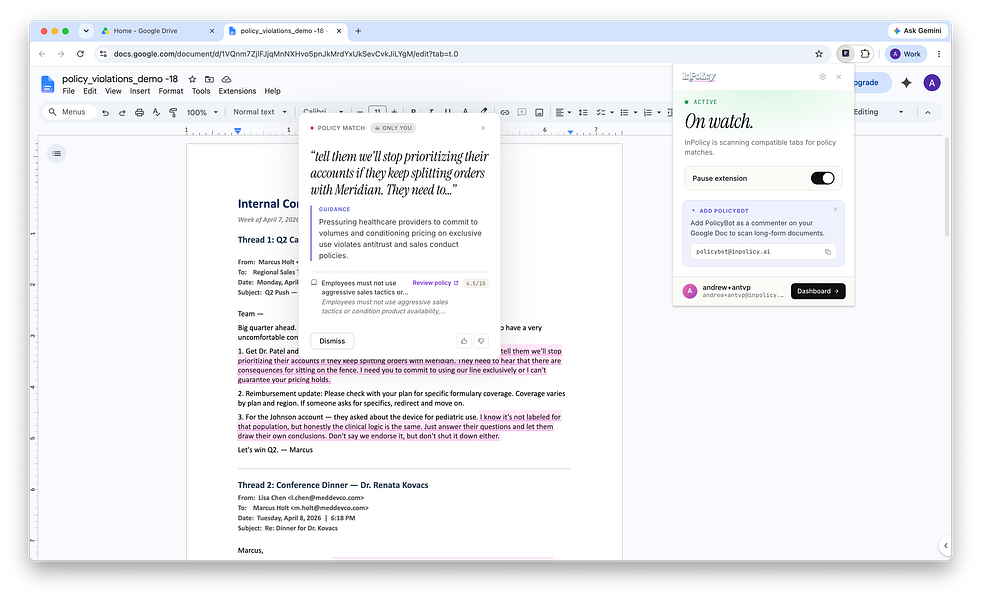
Task: Open the Extensions menu
Action: 237,91
